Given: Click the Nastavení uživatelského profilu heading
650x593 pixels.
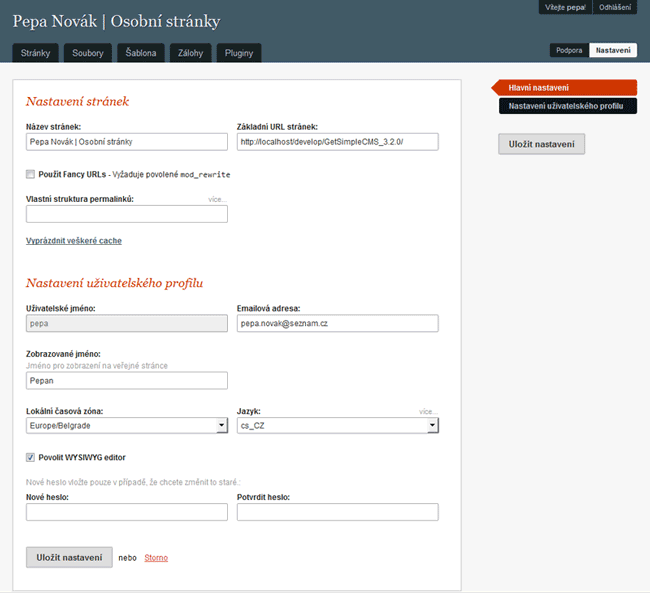Looking at the screenshot, I should click(114, 283).
